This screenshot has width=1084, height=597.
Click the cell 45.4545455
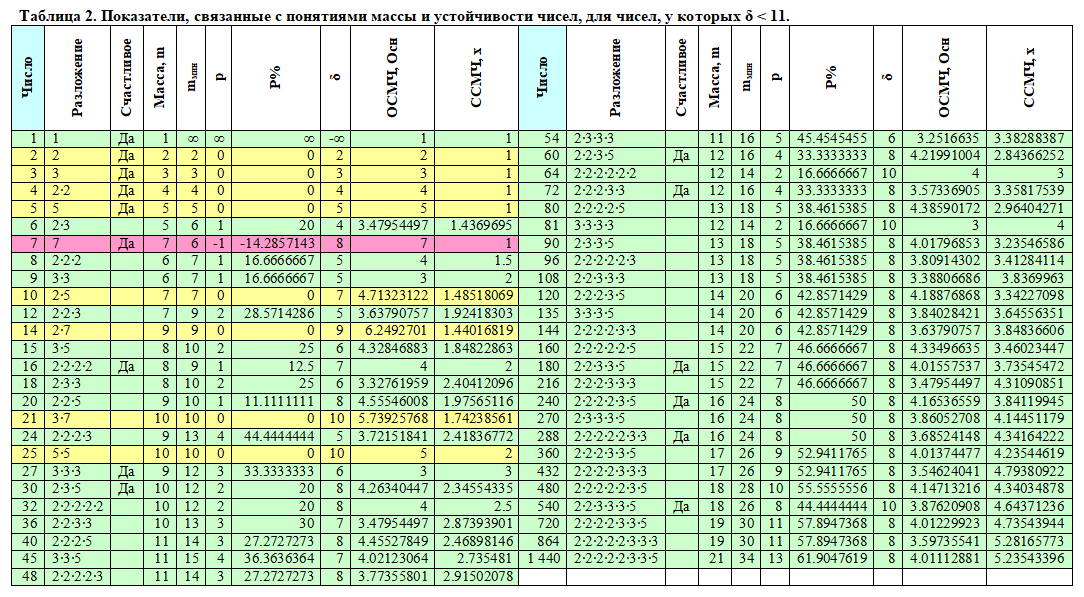[x=832, y=138]
